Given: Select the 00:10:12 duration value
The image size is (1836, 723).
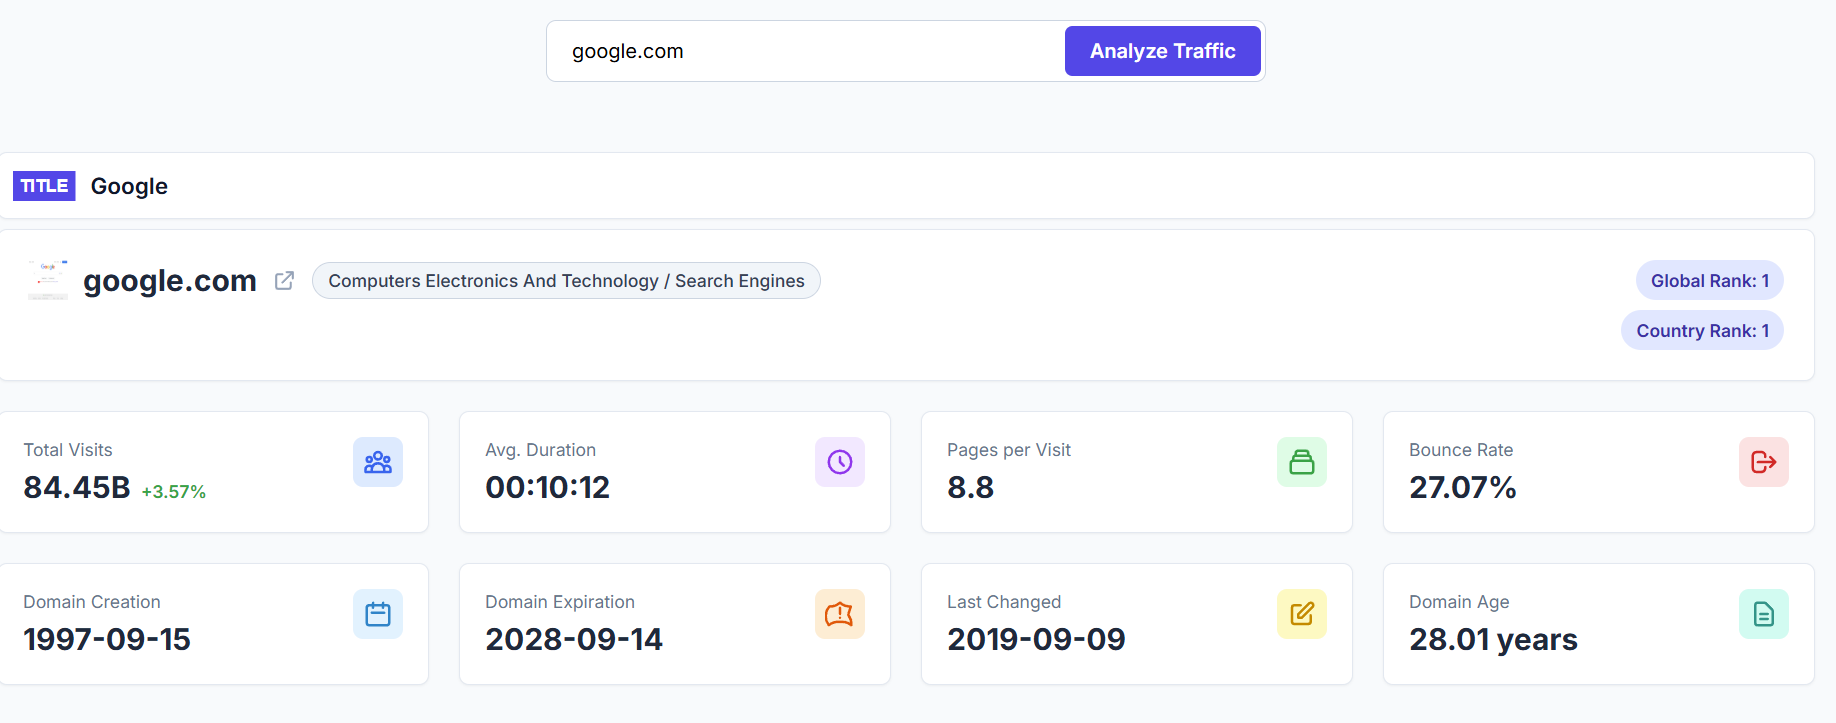Looking at the screenshot, I should click(547, 488).
